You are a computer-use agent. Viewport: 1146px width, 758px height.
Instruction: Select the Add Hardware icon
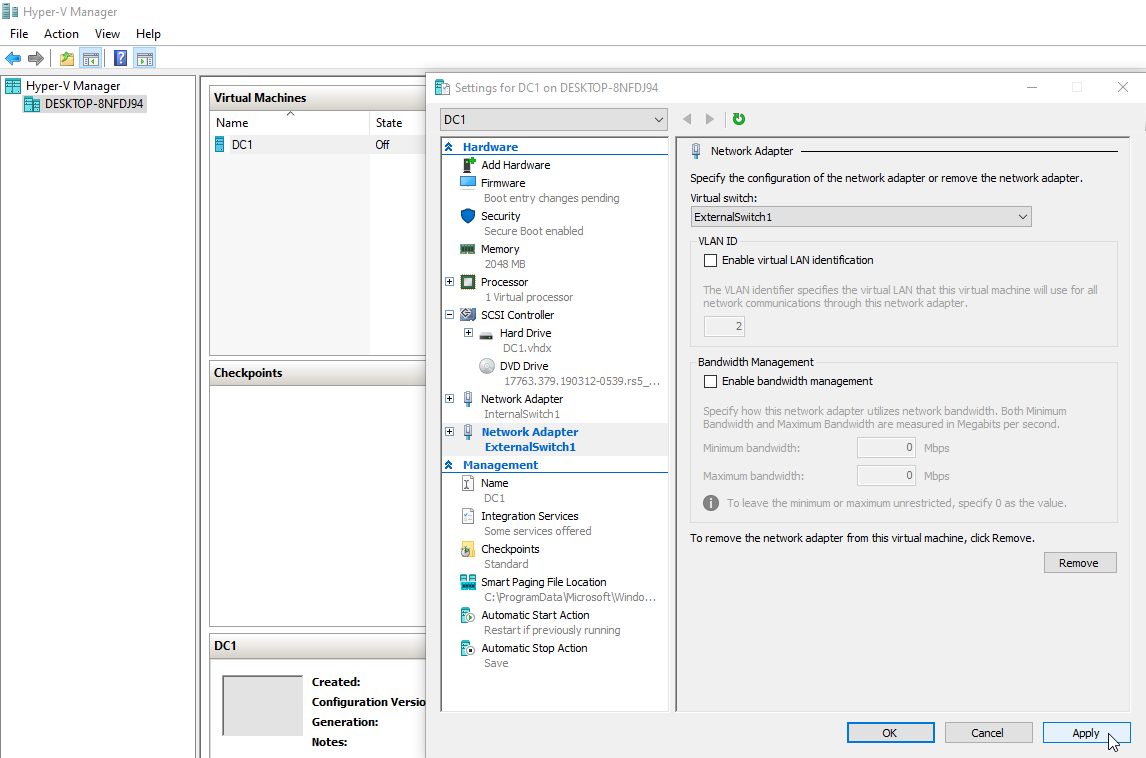(468, 165)
